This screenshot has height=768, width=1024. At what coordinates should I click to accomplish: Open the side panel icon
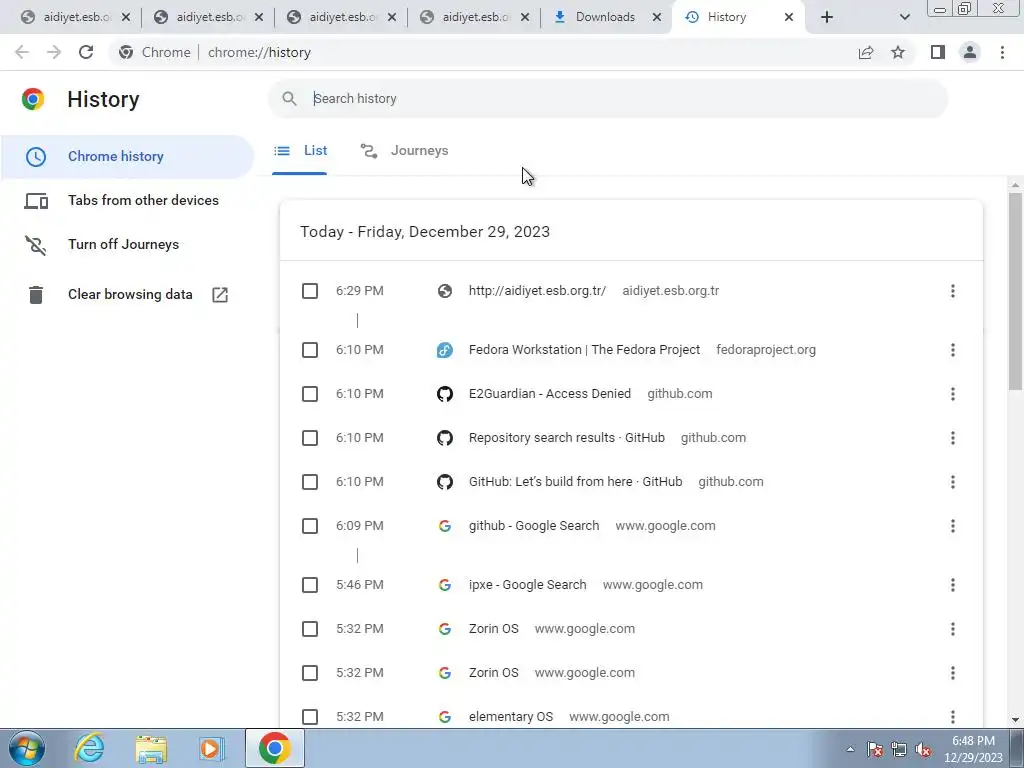pyautogui.click(x=938, y=52)
